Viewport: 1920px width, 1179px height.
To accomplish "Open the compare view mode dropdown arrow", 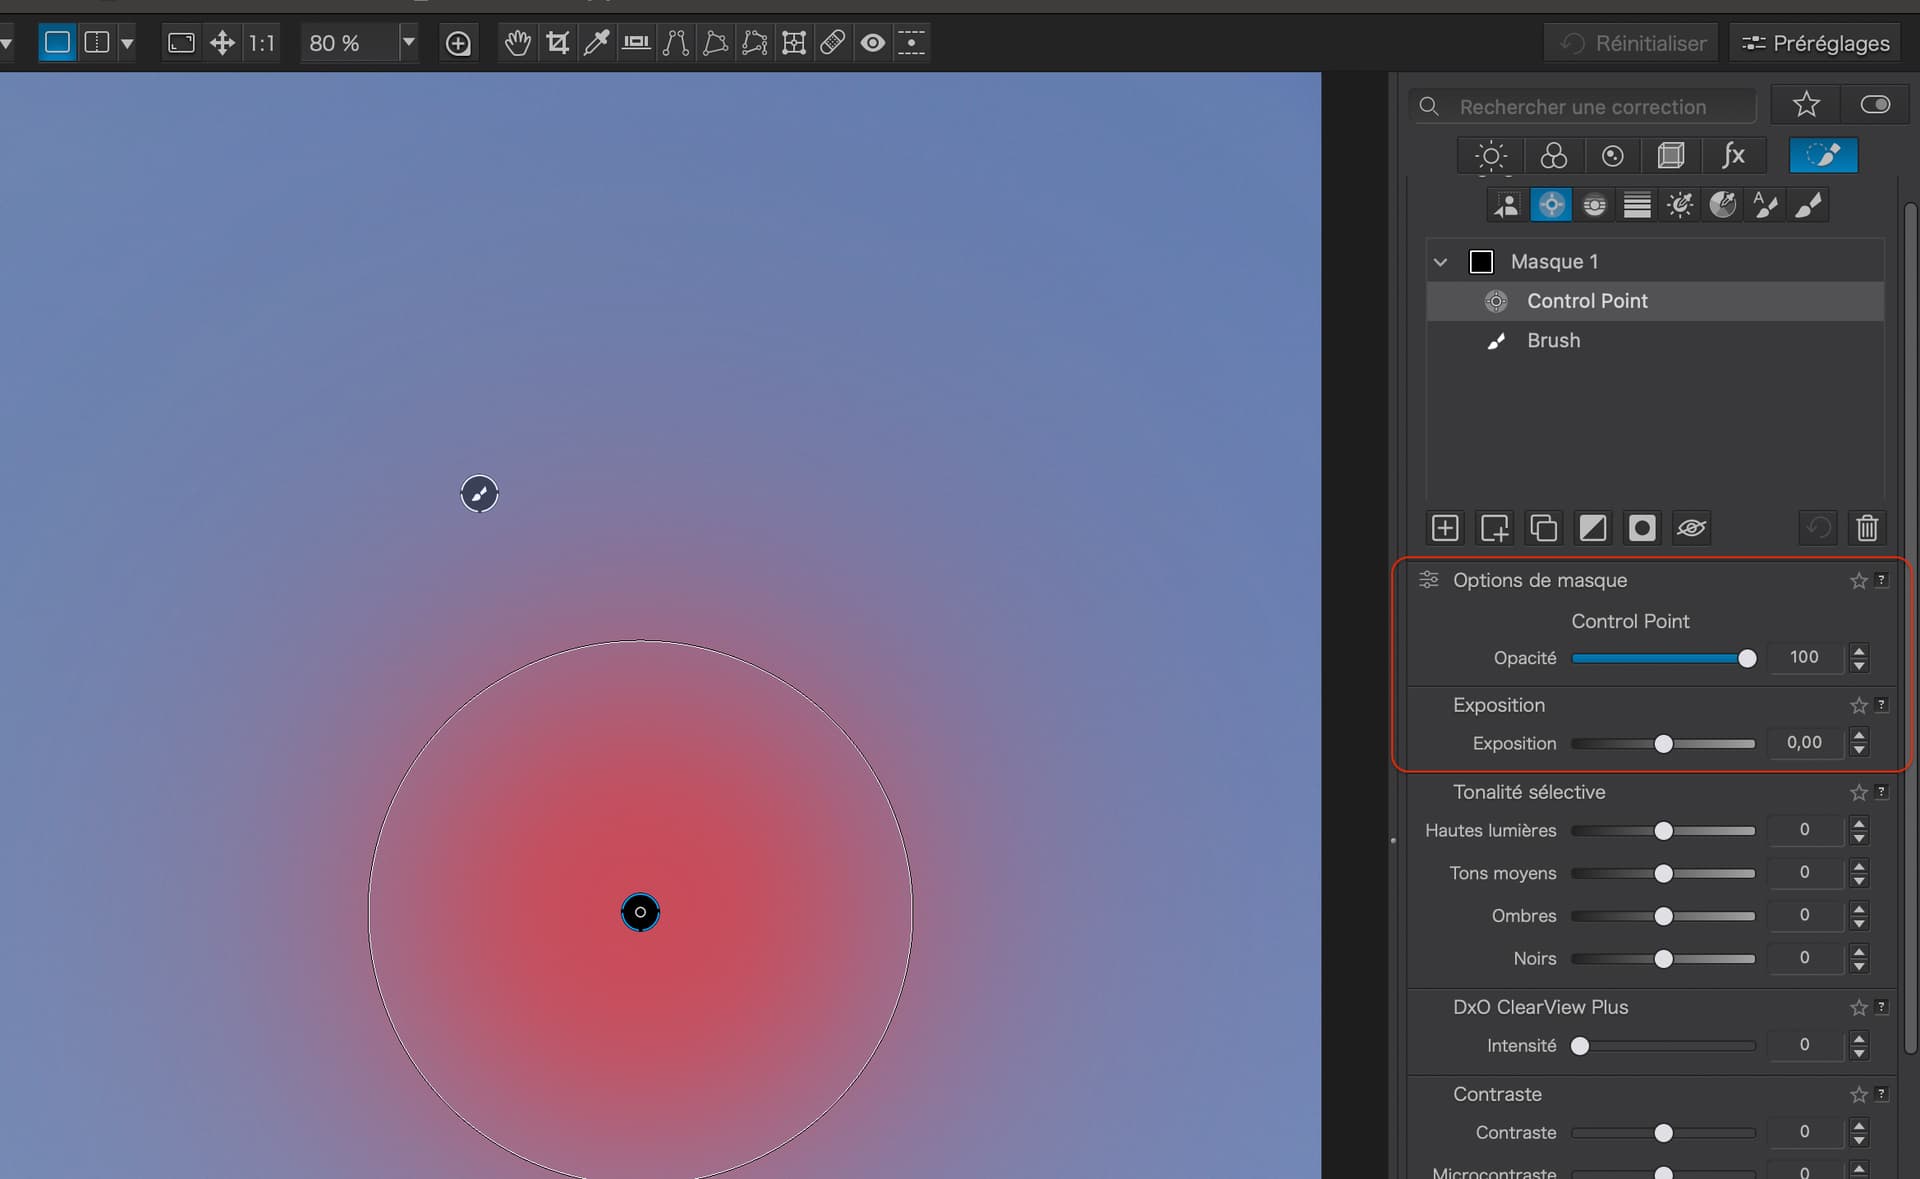I will (x=127, y=43).
